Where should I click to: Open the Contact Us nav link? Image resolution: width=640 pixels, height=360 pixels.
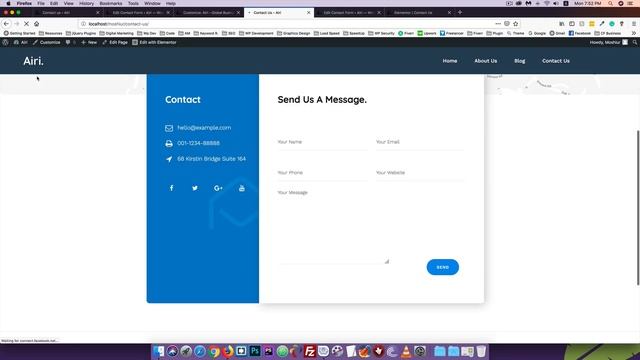556,61
